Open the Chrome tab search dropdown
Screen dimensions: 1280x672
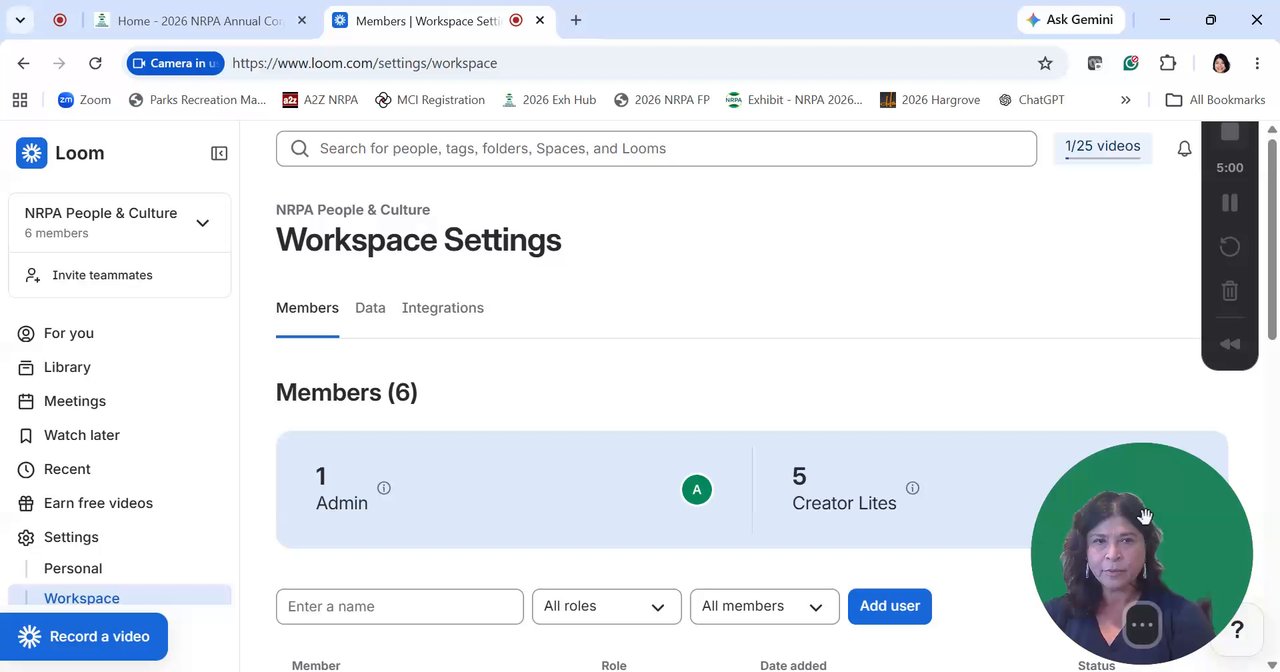pos(20,20)
